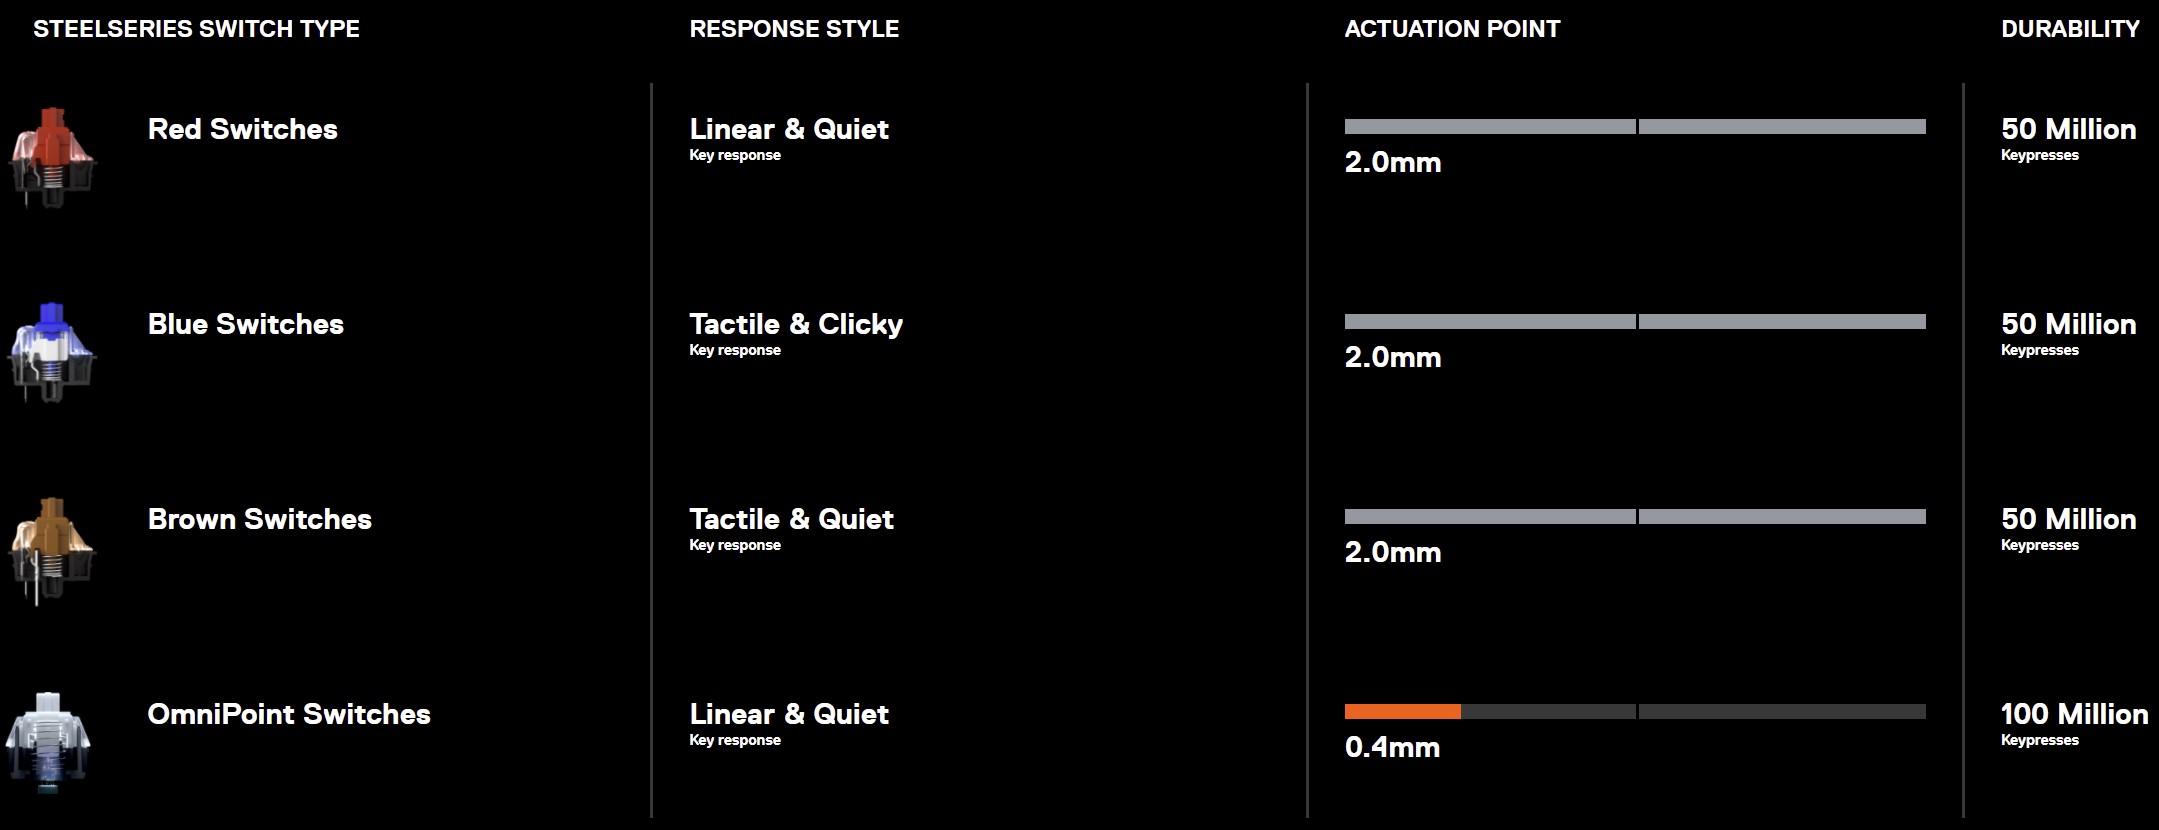Click the Durability column header

[2070, 29]
